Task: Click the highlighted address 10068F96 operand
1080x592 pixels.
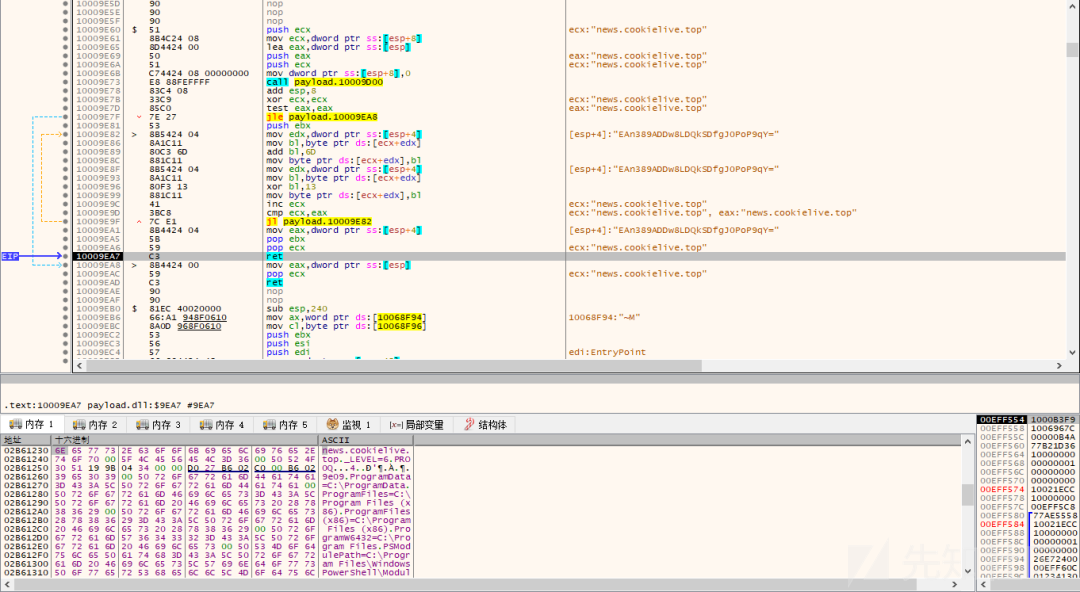Action: click(x=402, y=326)
